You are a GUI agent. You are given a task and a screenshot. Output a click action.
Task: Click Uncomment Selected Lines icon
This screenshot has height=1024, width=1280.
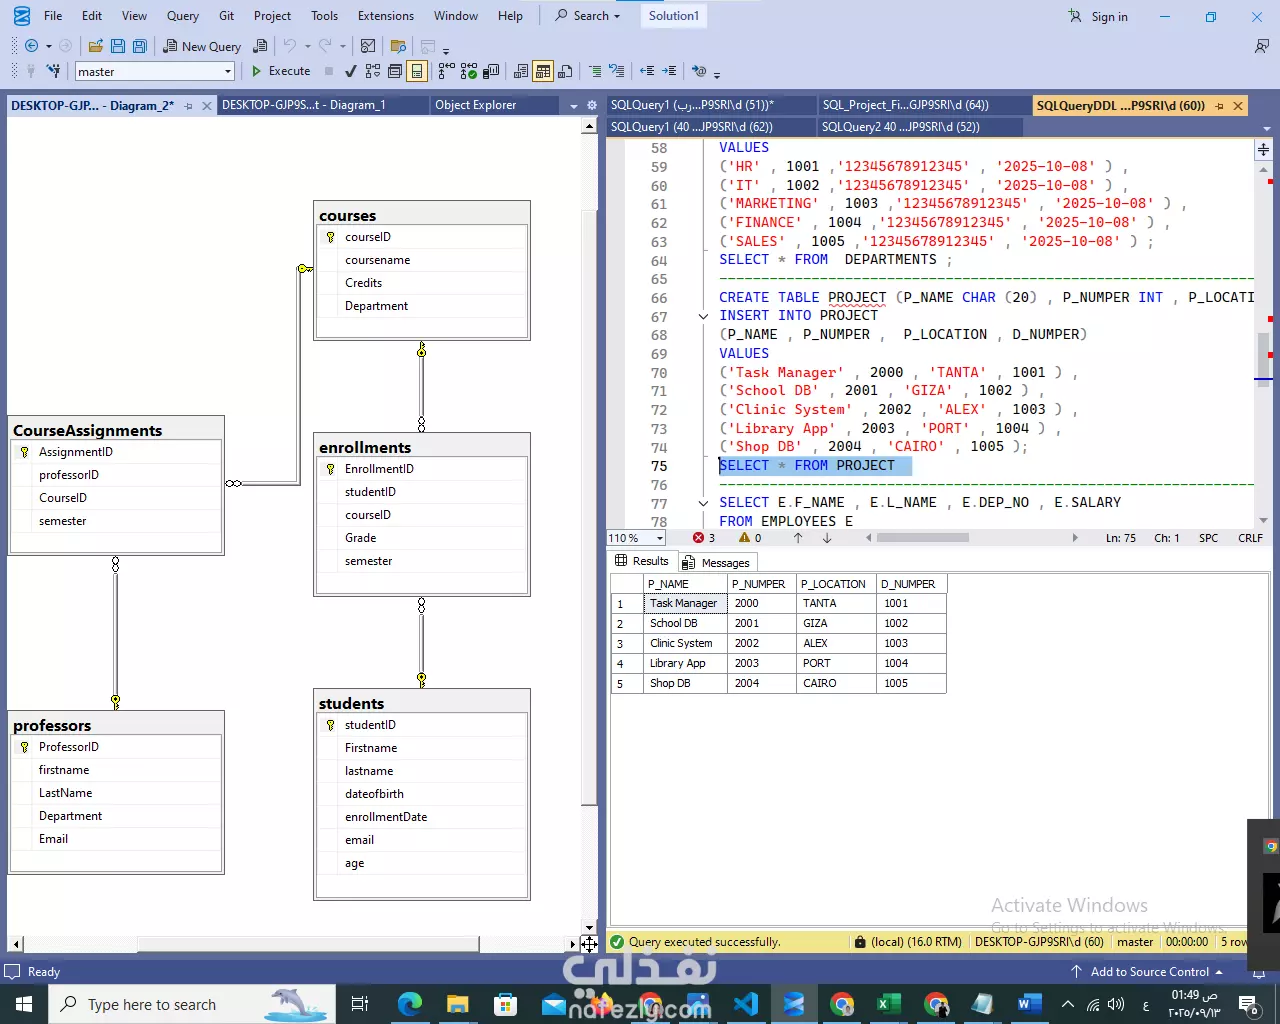(617, 71)
